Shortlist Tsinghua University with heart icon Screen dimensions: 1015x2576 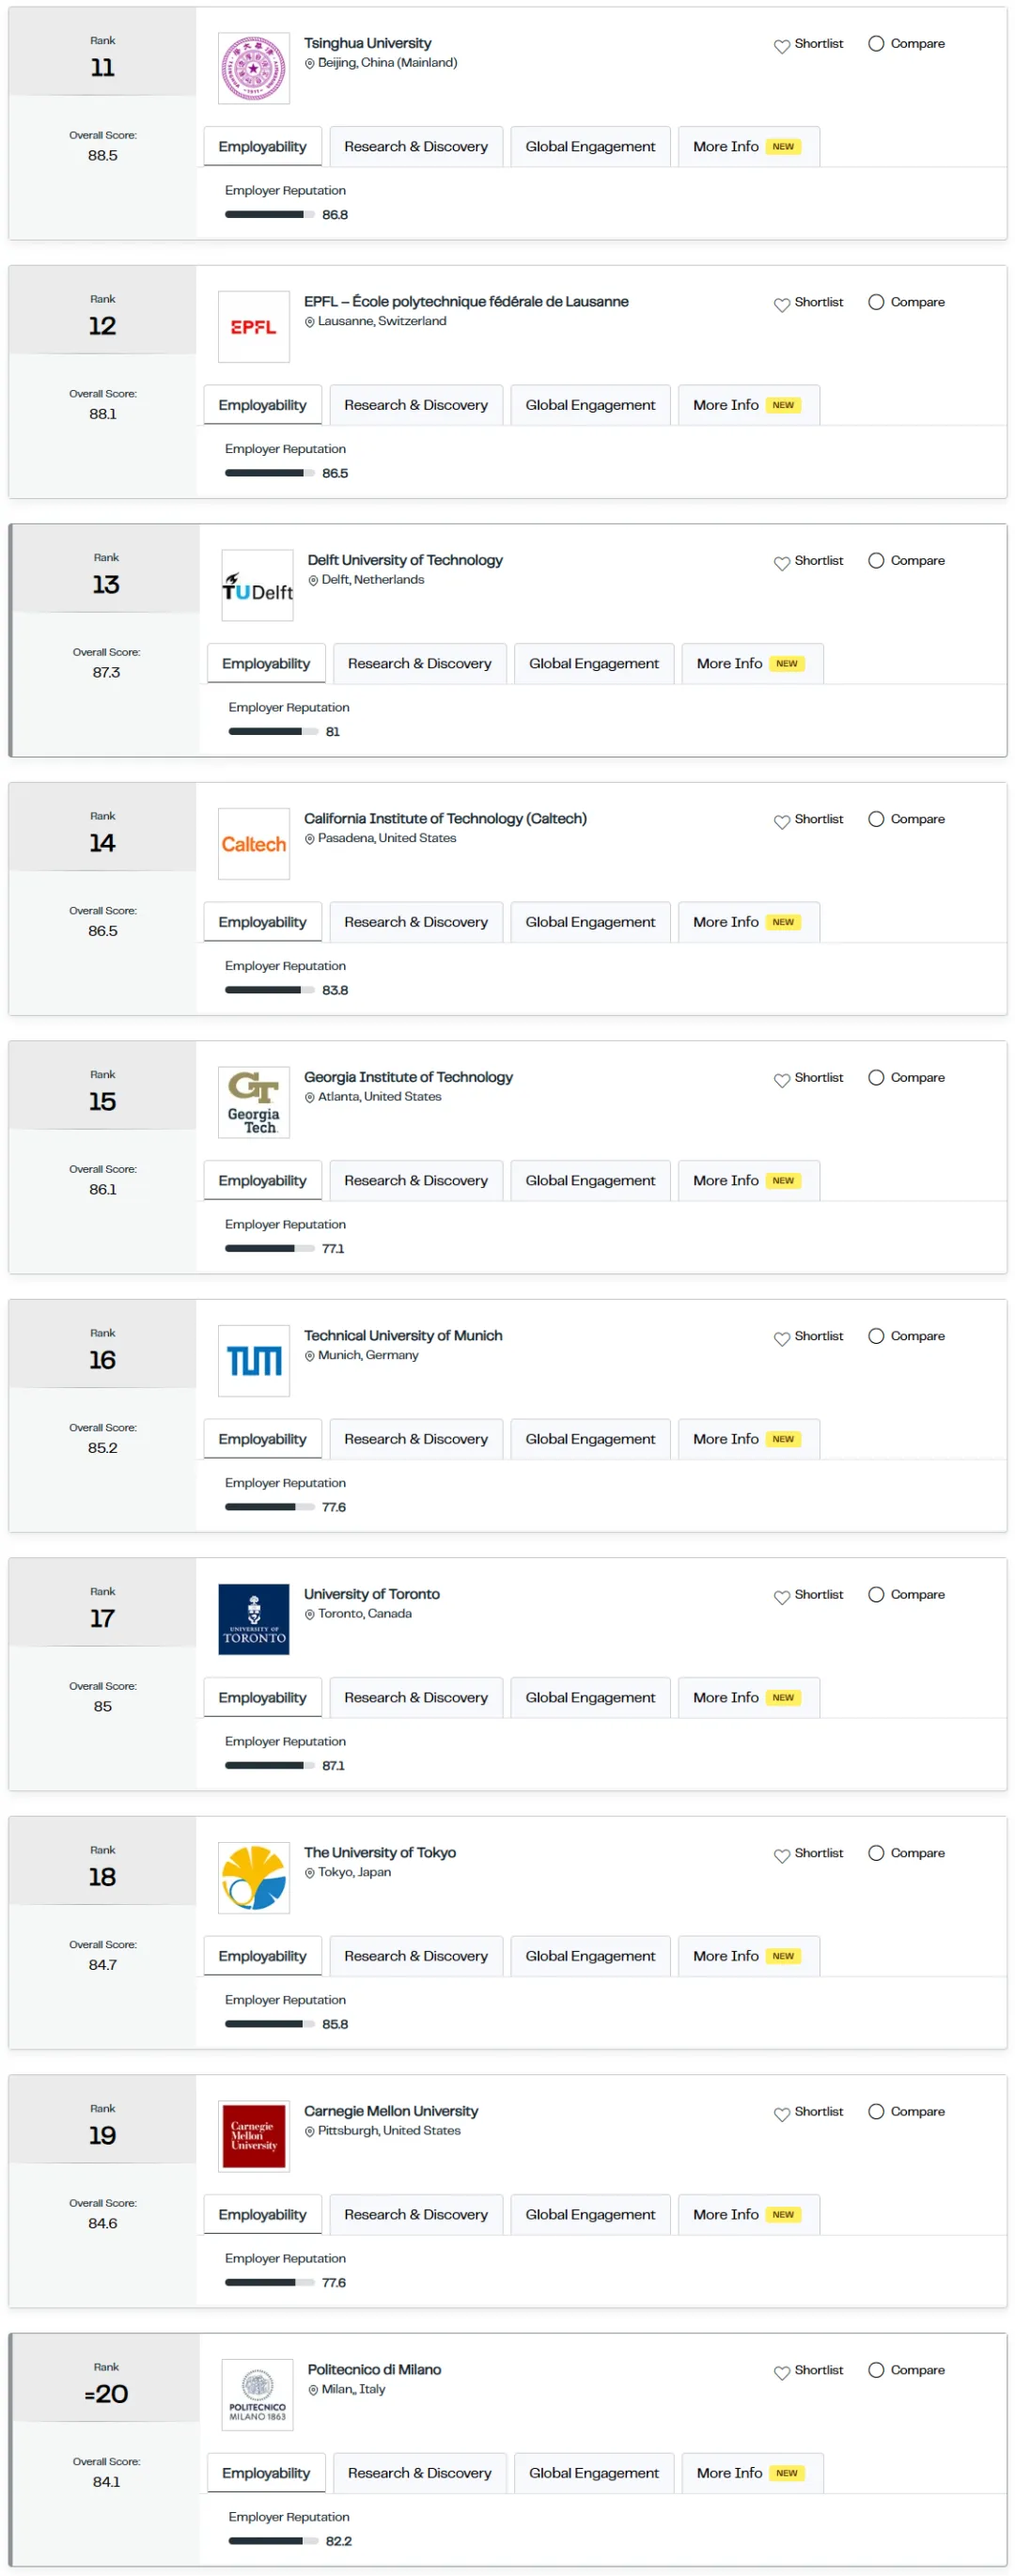point(782,45)
